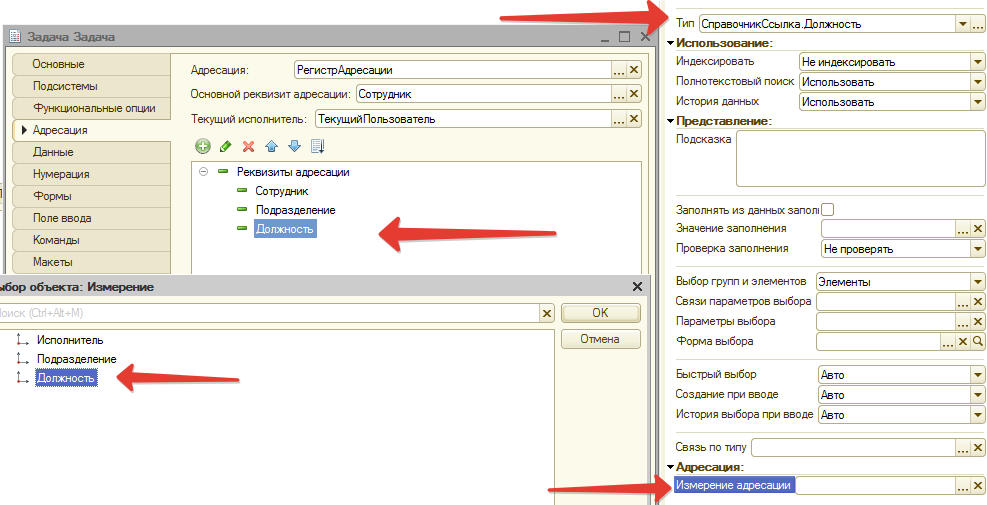The width and height of the screenshot is (987, 505).
Task: Clear the search box in the Выбор объекта dialog
Action: pos(547,313)
